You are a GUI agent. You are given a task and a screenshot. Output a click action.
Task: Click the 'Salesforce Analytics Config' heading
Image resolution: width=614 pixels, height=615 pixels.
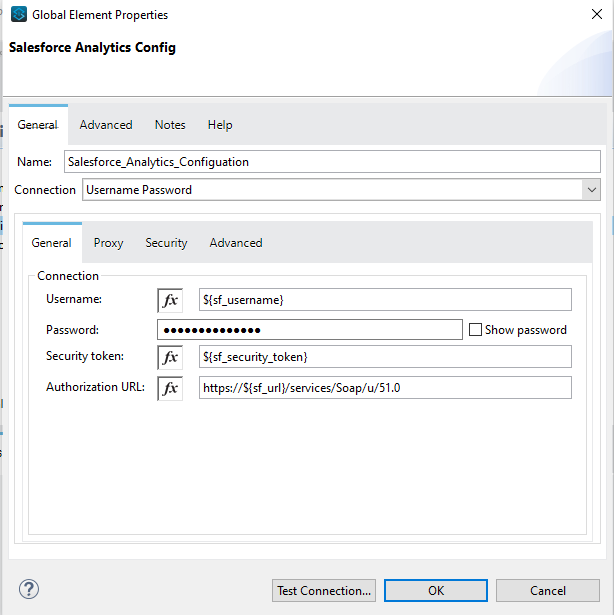[x=92, y=47]
